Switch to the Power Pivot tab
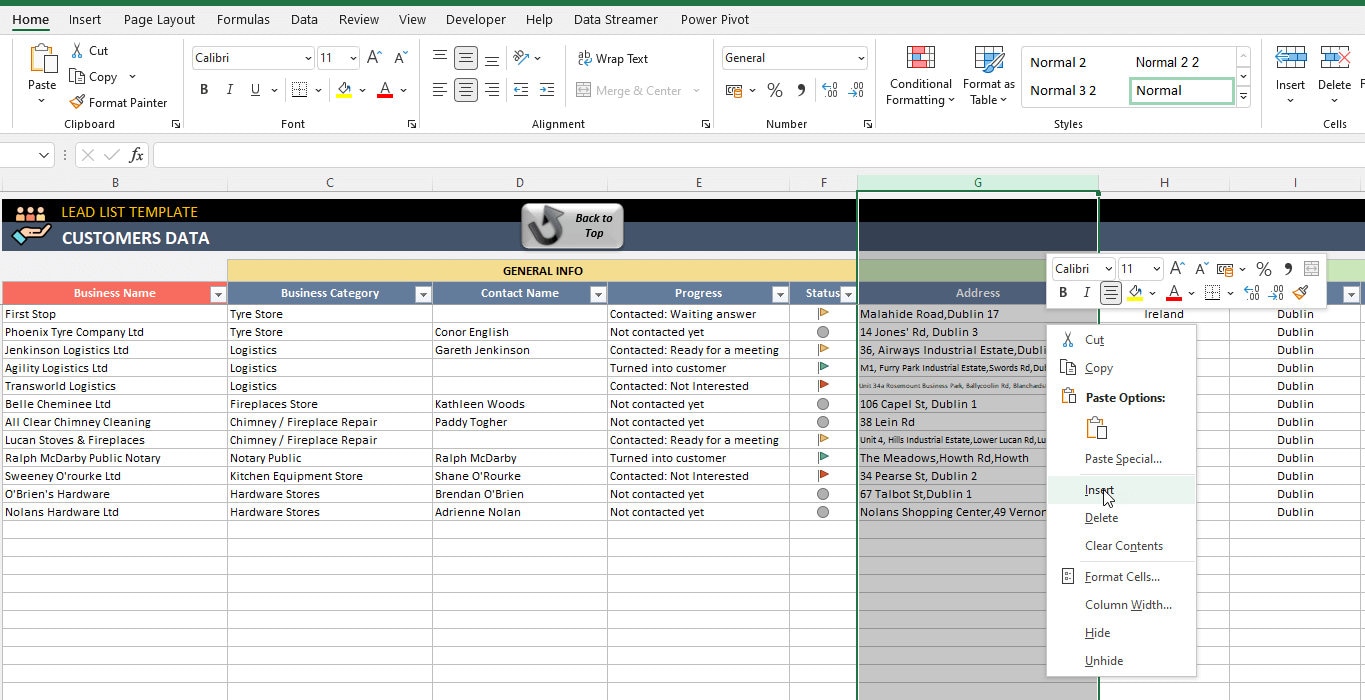 coord(714,19)
